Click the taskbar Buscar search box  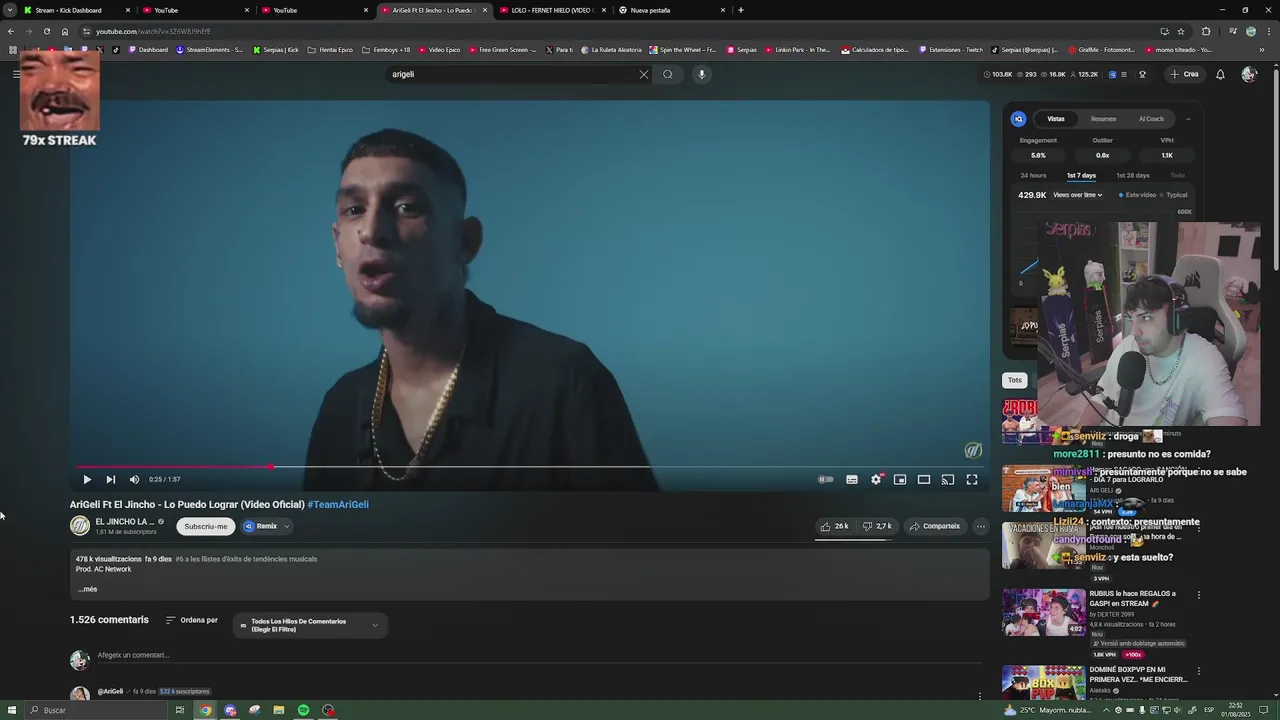coord(95,710)
